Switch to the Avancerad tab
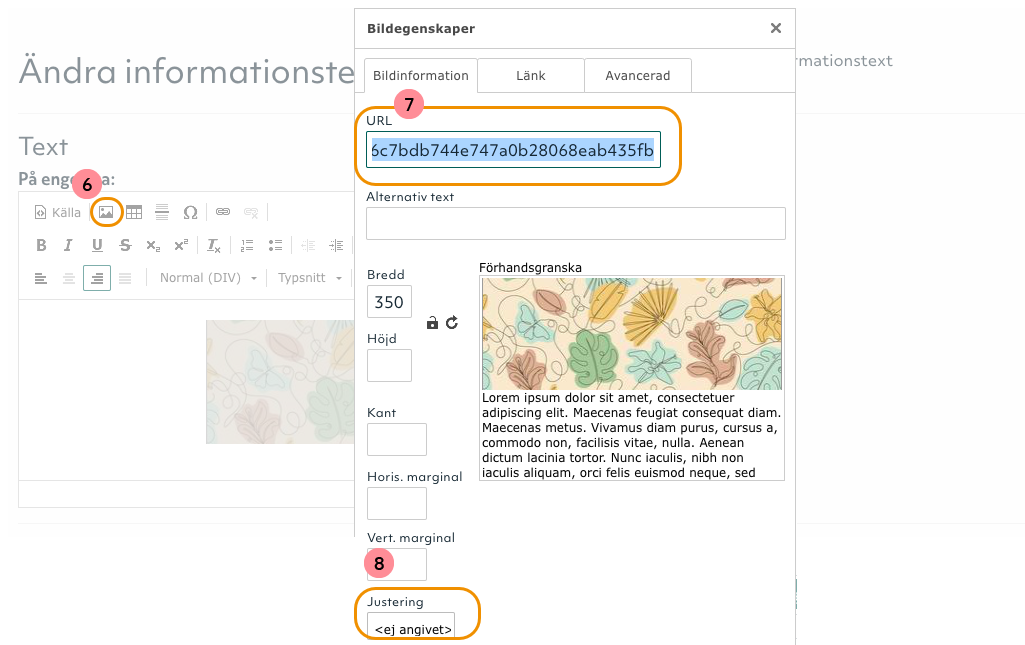This screenshot has height=645, width=1025. pos(638,75)
